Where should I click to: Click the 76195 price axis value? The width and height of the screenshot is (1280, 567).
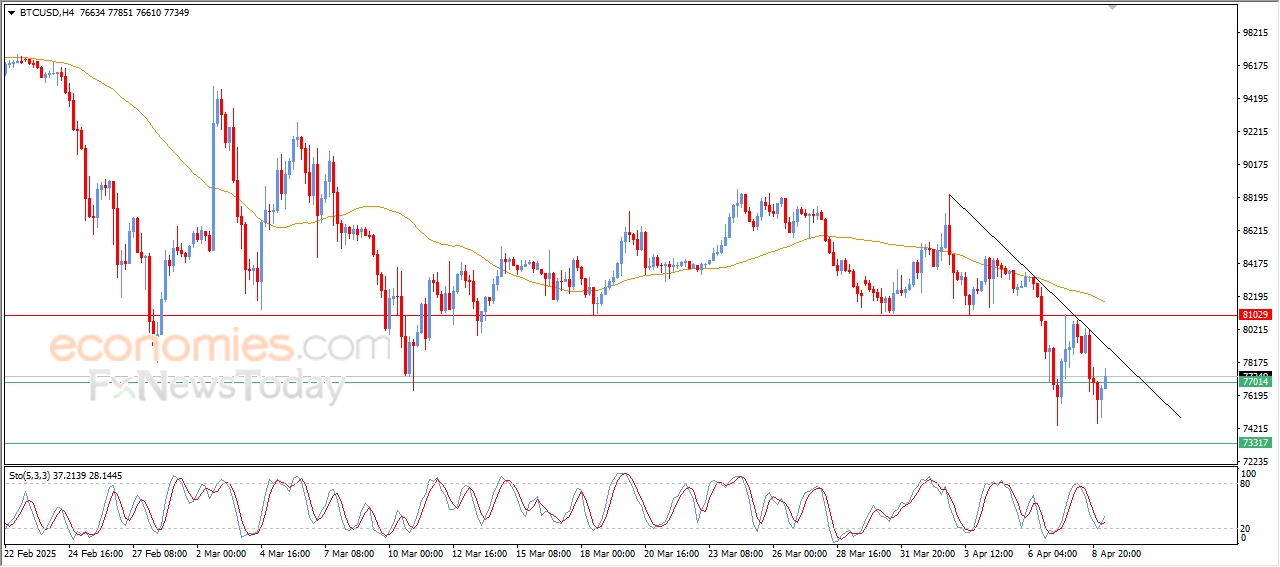coord(1256,396)
